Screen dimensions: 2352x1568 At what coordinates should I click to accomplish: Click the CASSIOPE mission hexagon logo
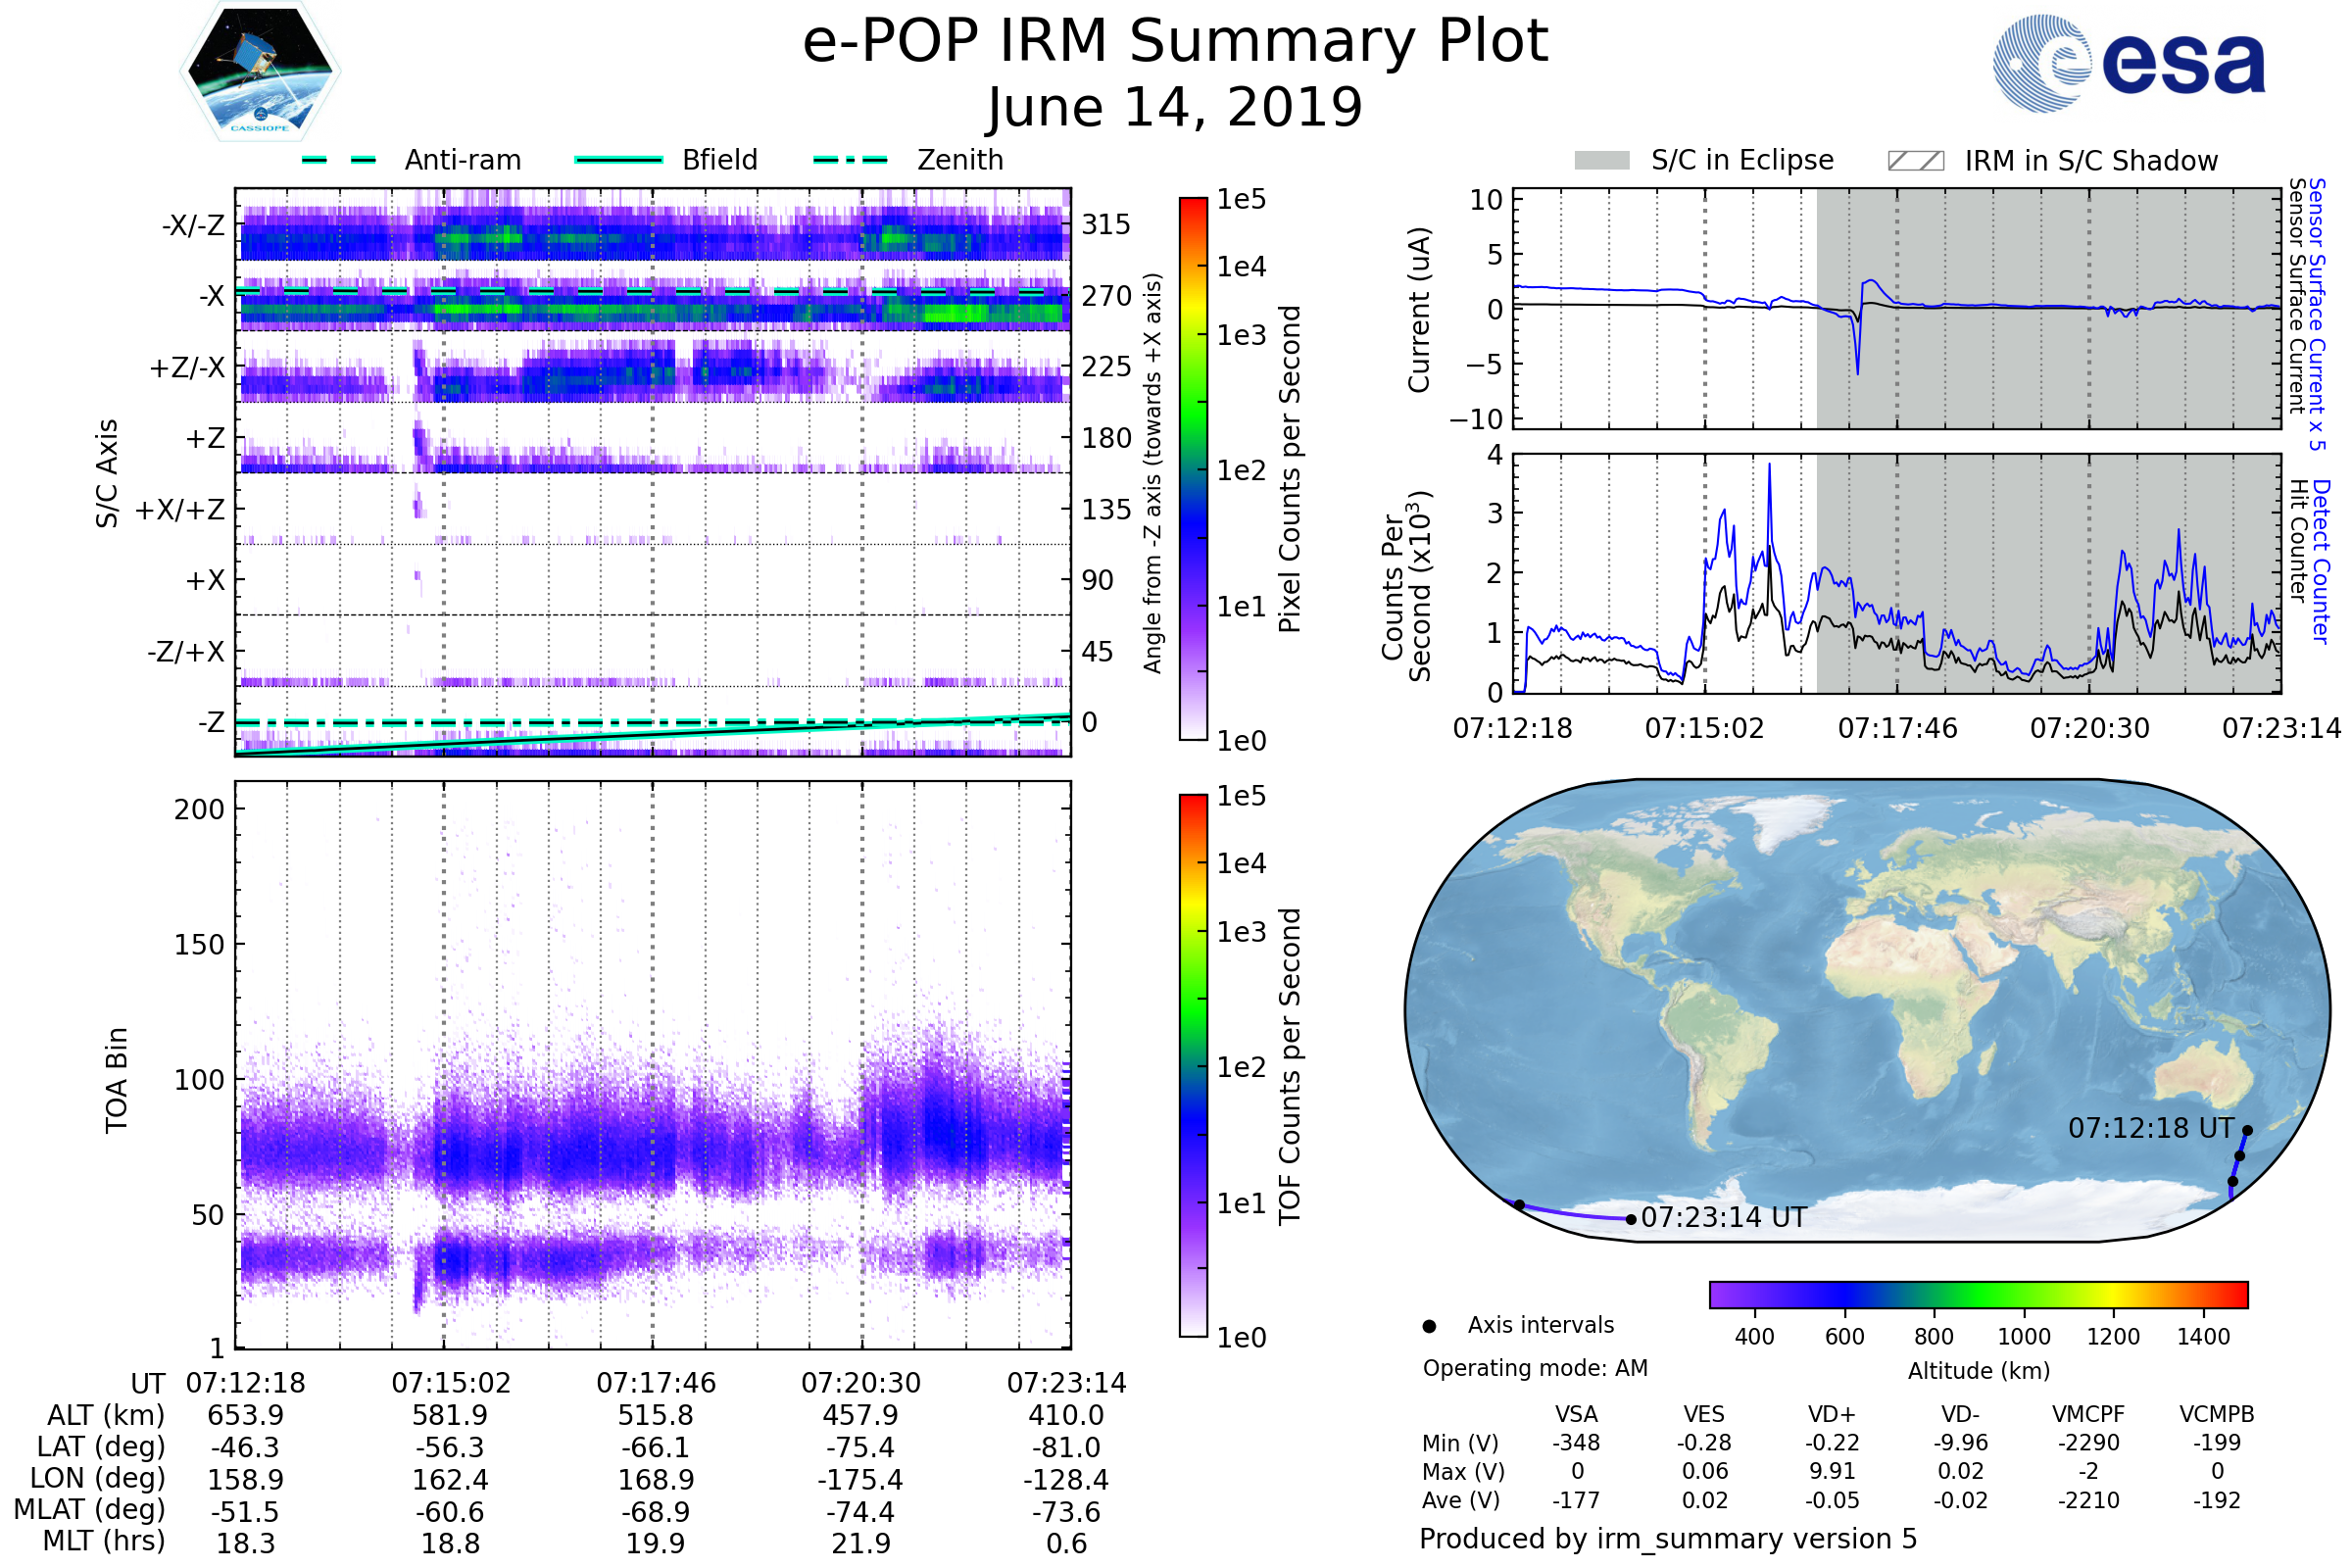tap(260, 72)
